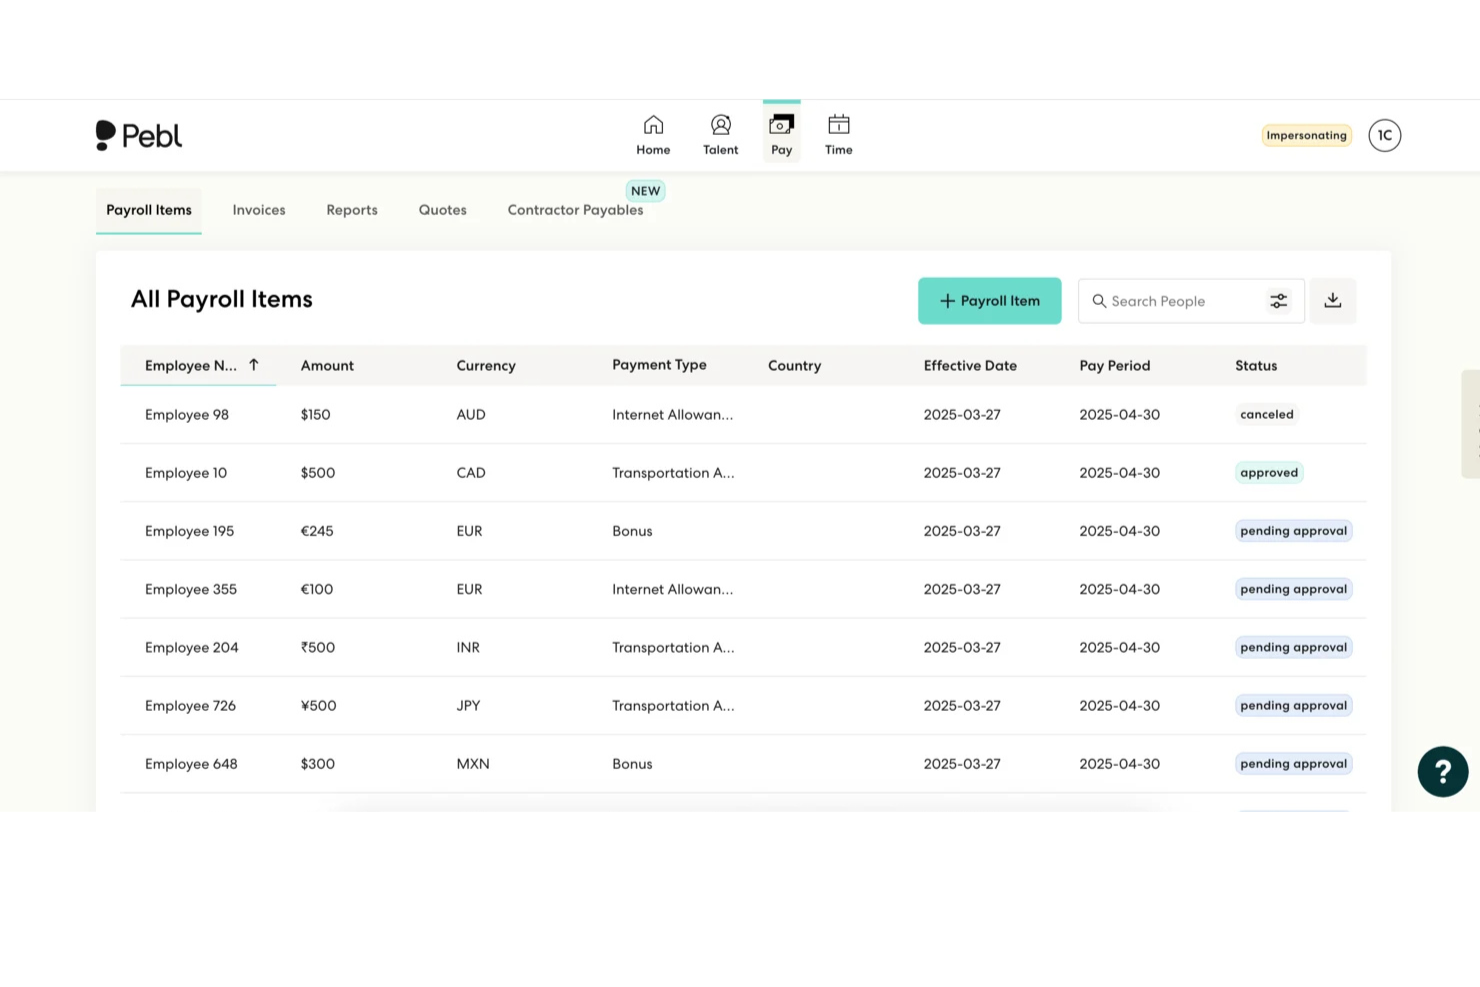Click Employee 98 Internet Allowance cell
This screenshot has height=987, width=1480.
pyautogui.click(x=672, y=414)
